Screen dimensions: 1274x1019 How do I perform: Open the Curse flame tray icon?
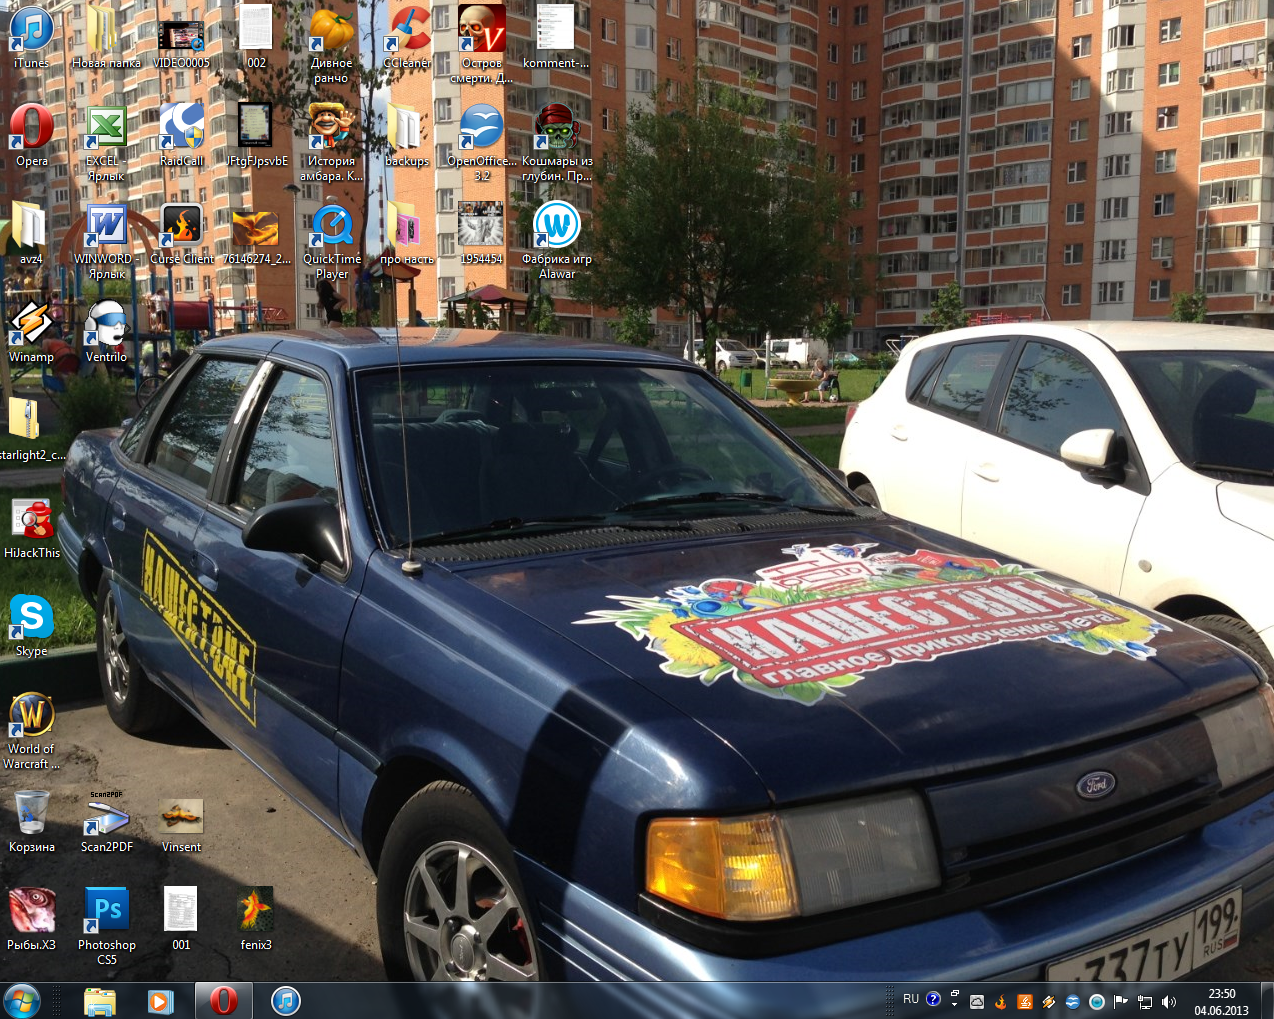(1000, 1001)
